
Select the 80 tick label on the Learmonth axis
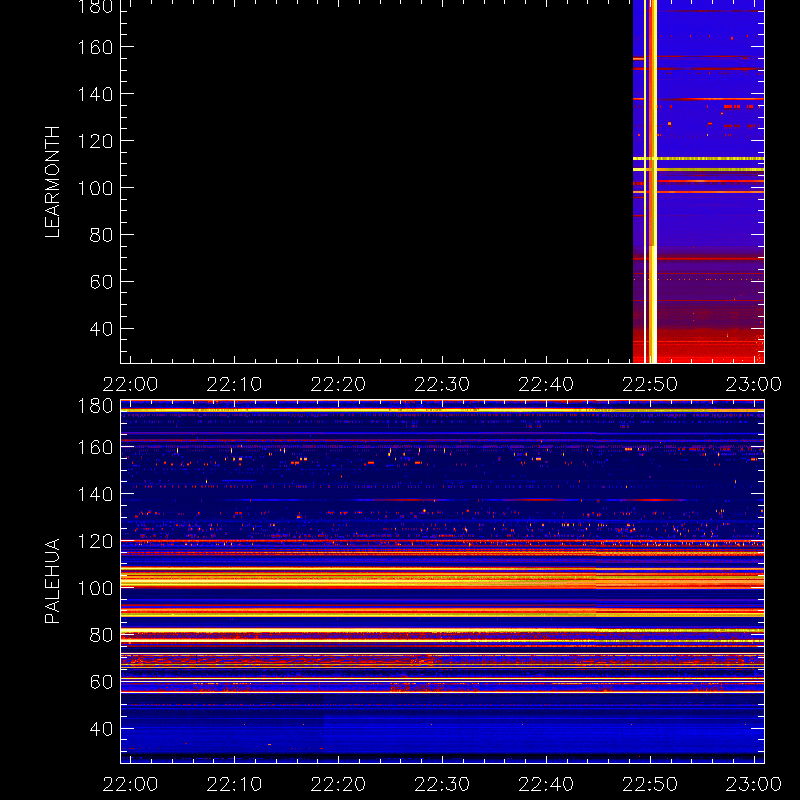[x=101, y=235]
